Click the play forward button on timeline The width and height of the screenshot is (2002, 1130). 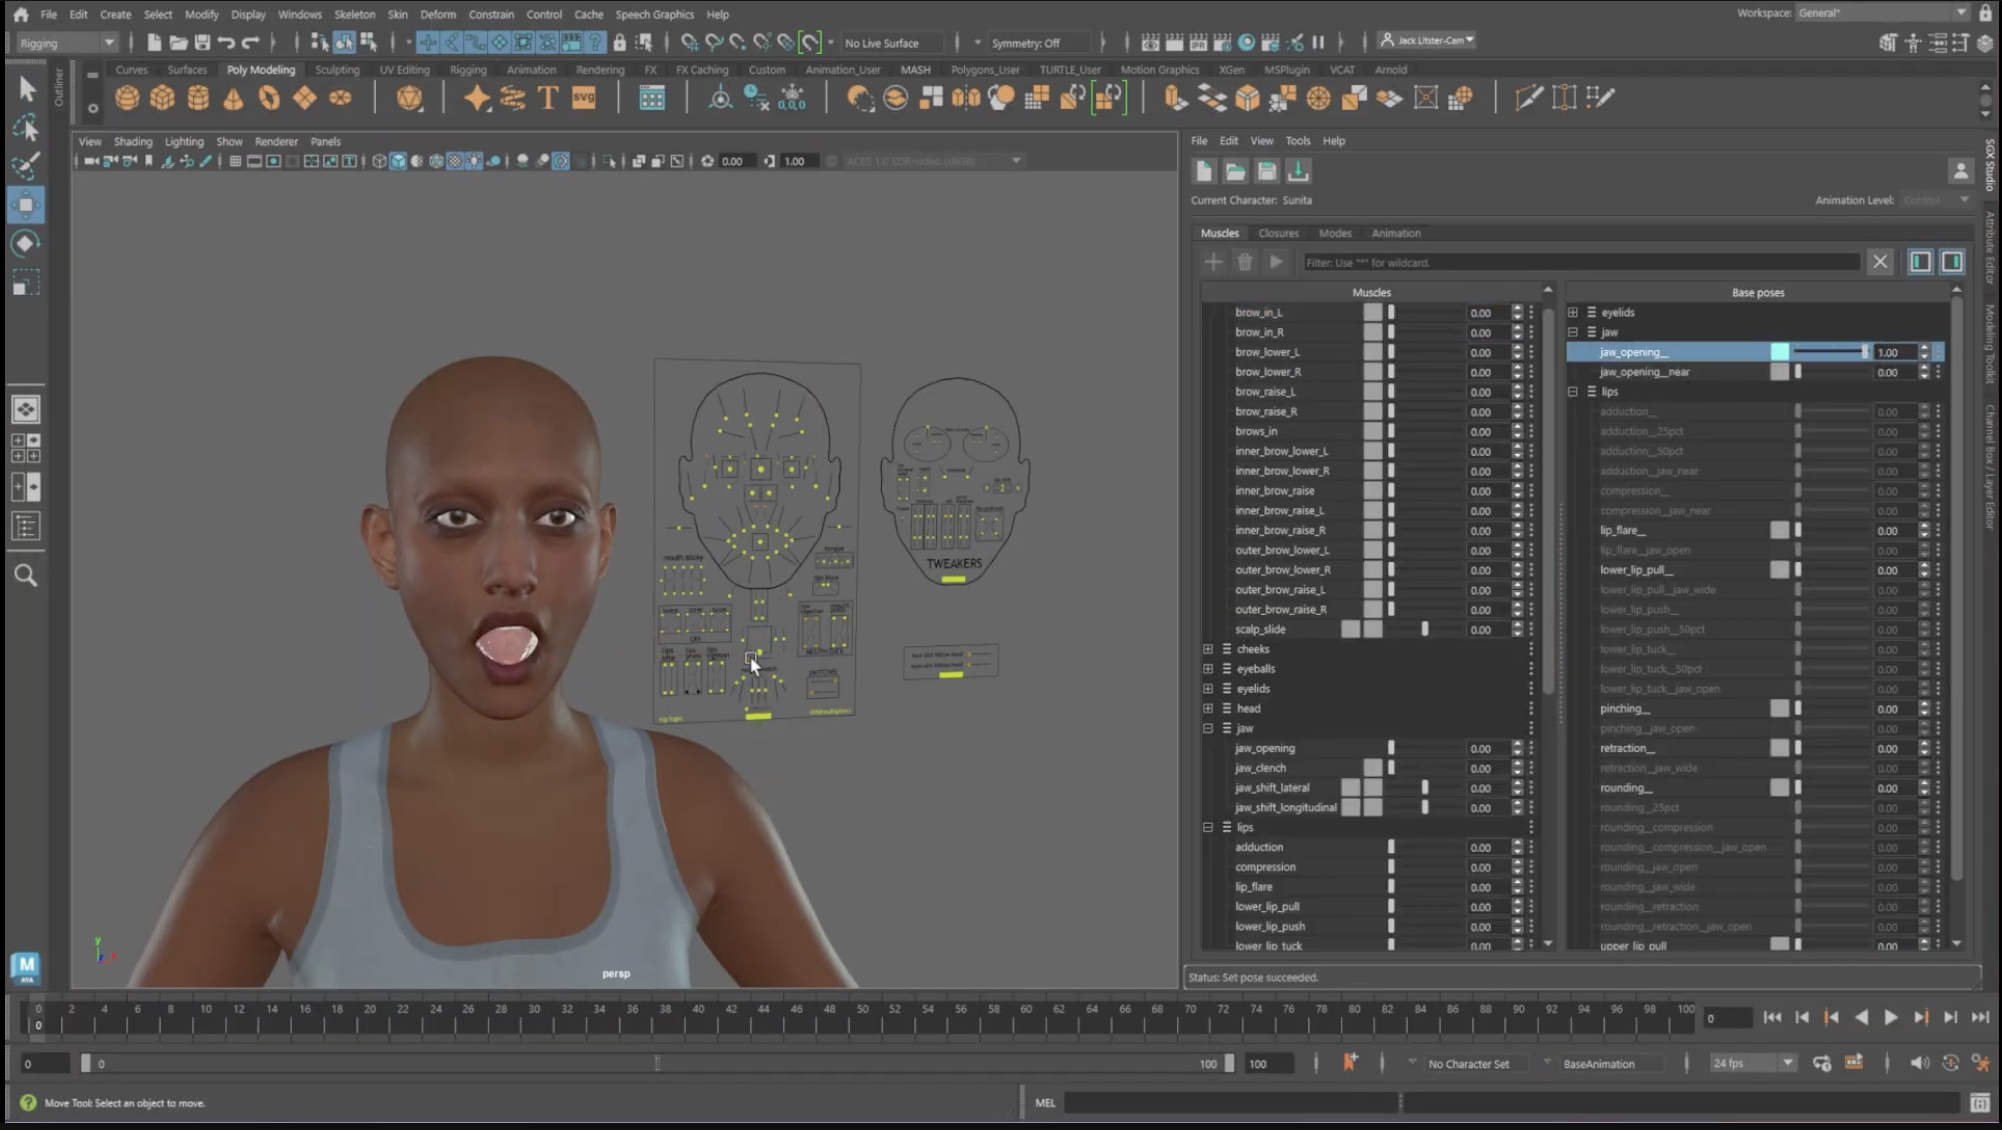[1890, 1018]
